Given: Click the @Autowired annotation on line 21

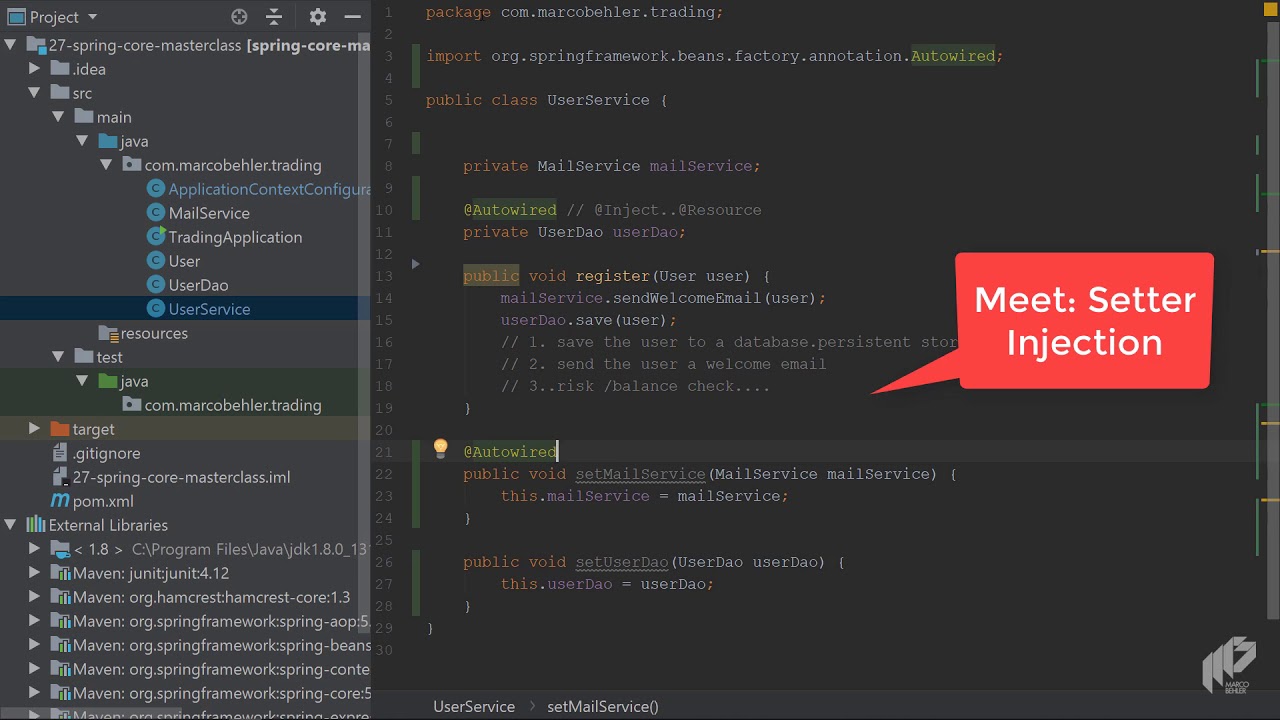Looking at the screenshot, I should click(510, 452).
